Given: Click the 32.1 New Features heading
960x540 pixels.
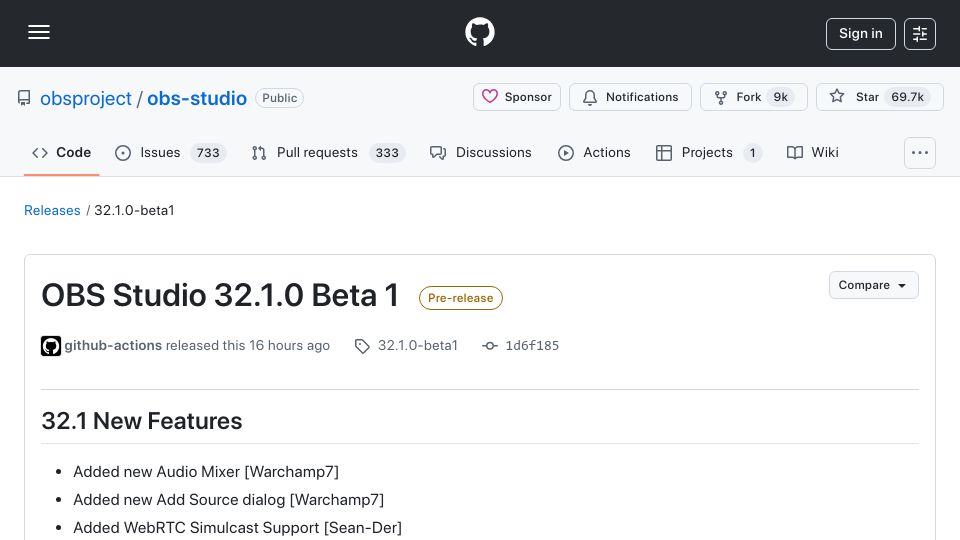Looking at the screenshot, I should [x=142, y=421].
